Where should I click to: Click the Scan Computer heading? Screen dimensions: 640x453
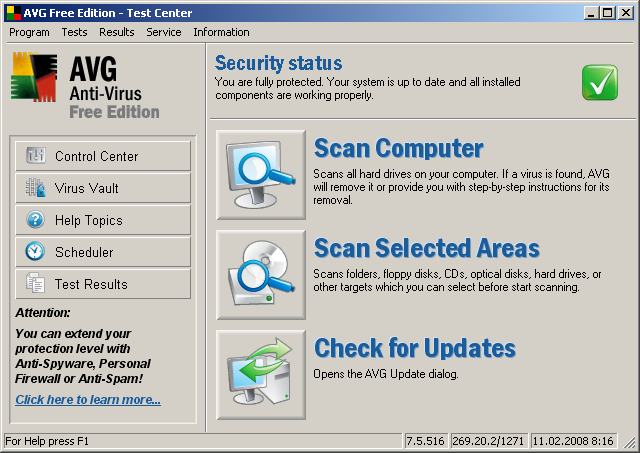(x=399, y=148)
